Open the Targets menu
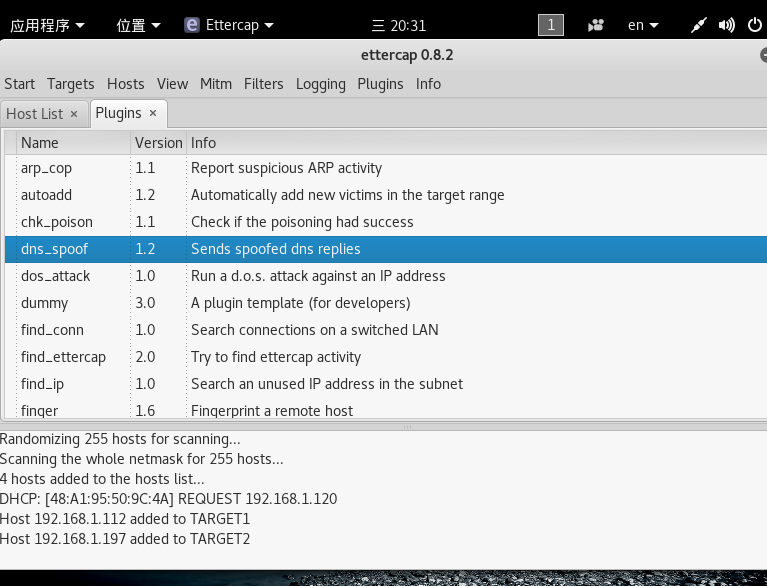 70,84
